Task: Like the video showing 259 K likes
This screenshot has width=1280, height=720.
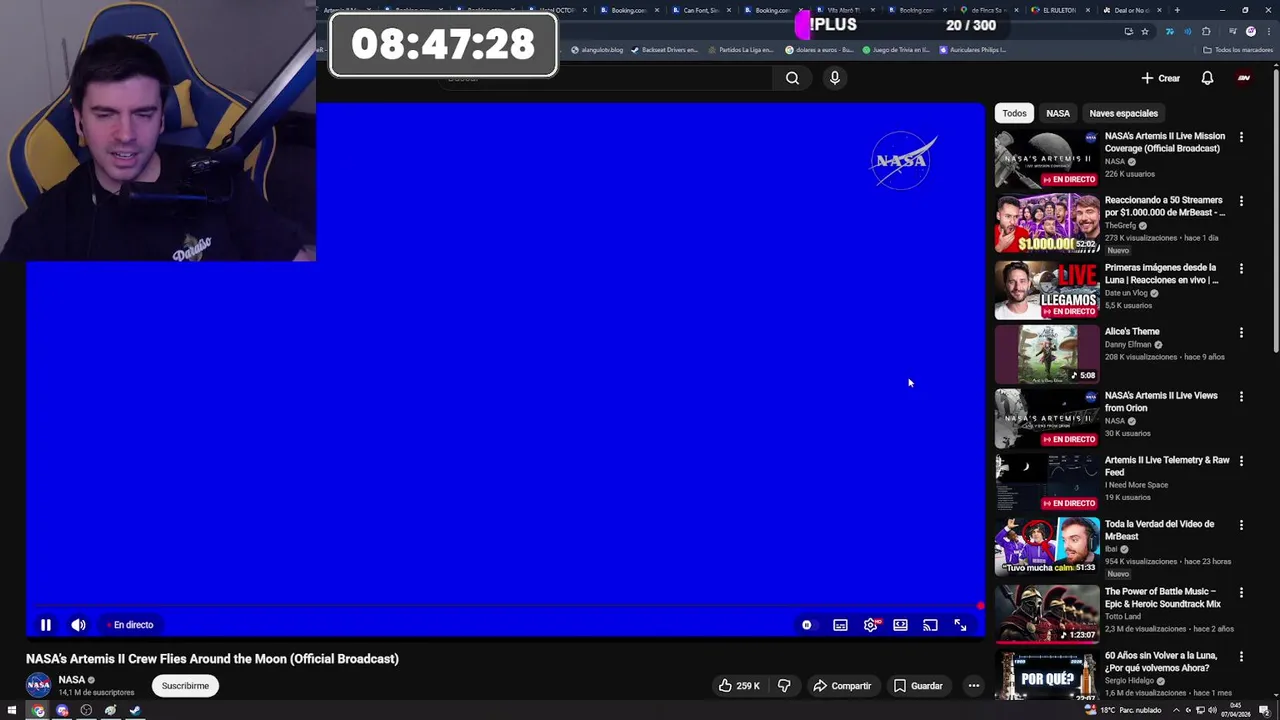Action: point(739,686)
